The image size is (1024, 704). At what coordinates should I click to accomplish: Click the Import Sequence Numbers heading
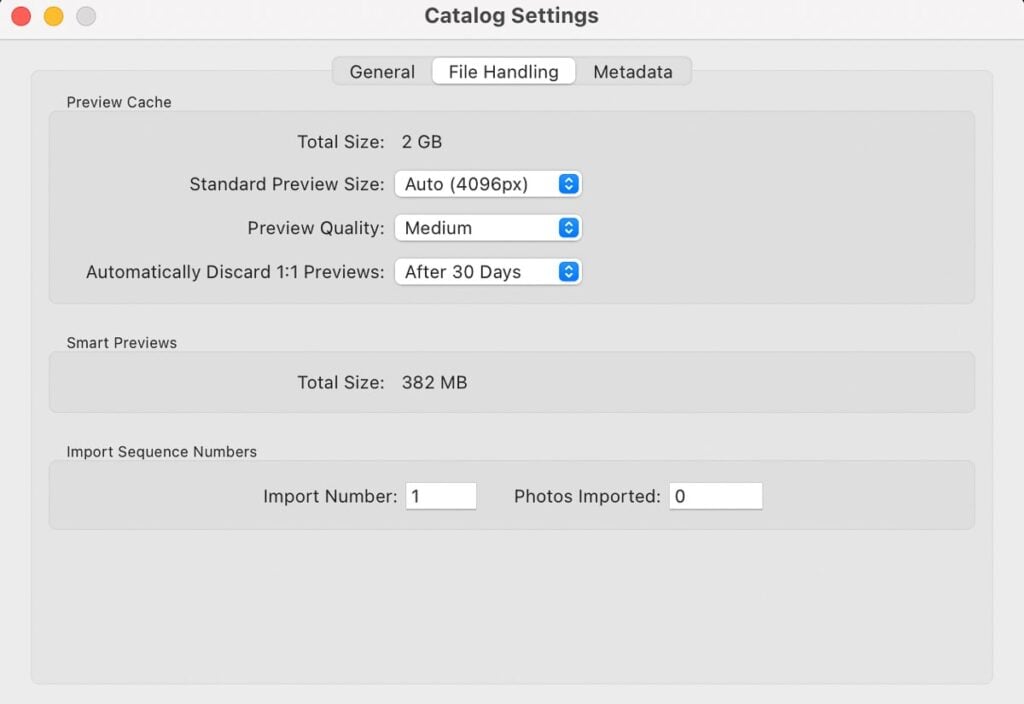[161, 452]
